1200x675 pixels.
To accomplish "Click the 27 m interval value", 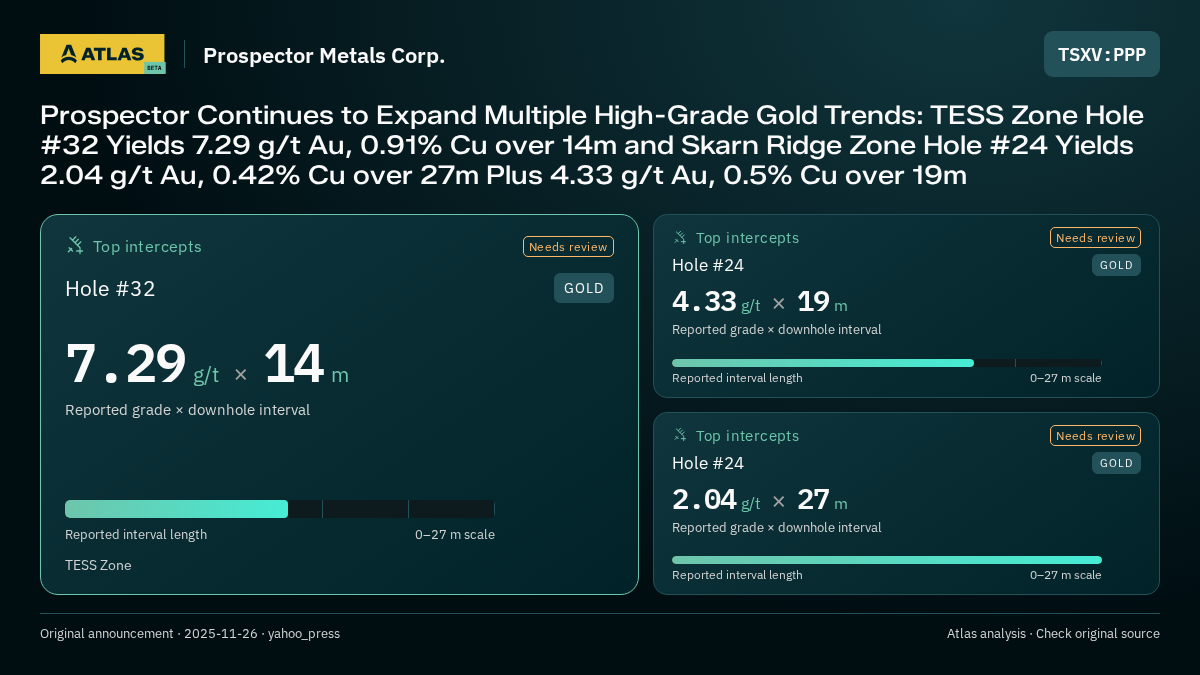I will point(822,500).
